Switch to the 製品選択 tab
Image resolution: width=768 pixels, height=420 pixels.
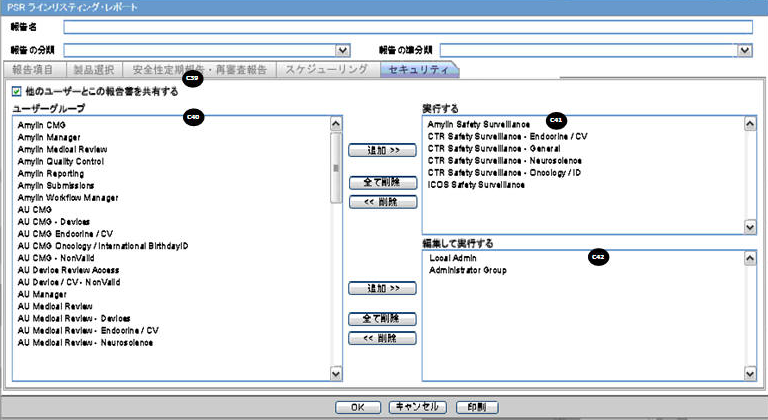tap(94, 70)
